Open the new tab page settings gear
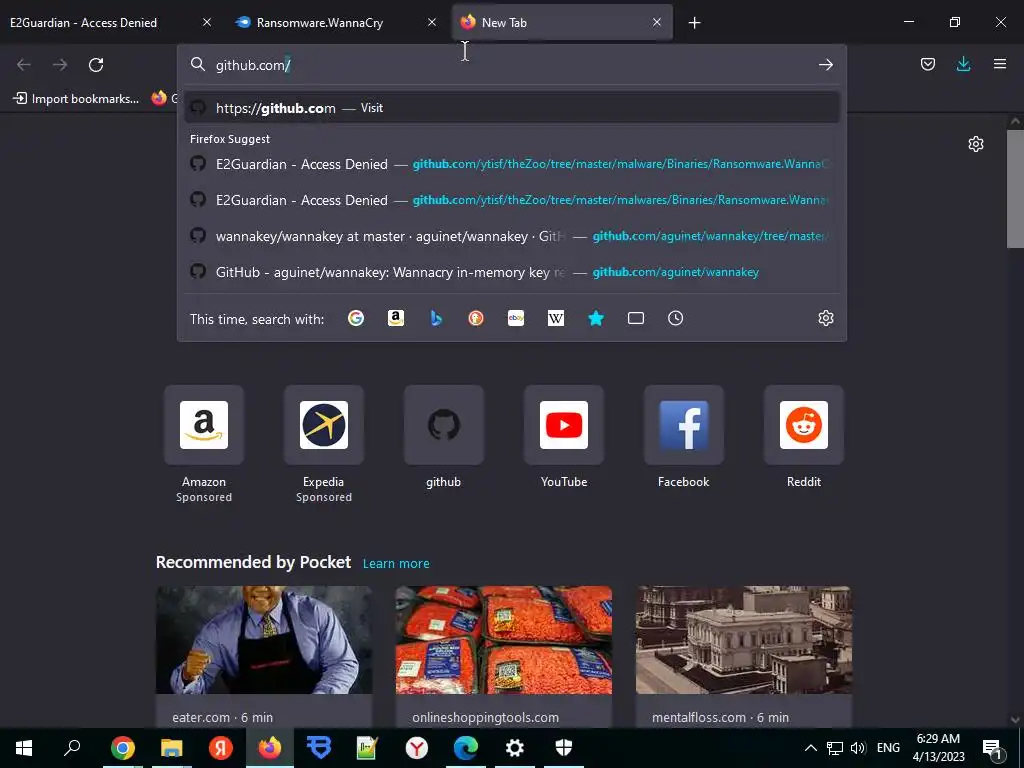 tap(976, 144)
